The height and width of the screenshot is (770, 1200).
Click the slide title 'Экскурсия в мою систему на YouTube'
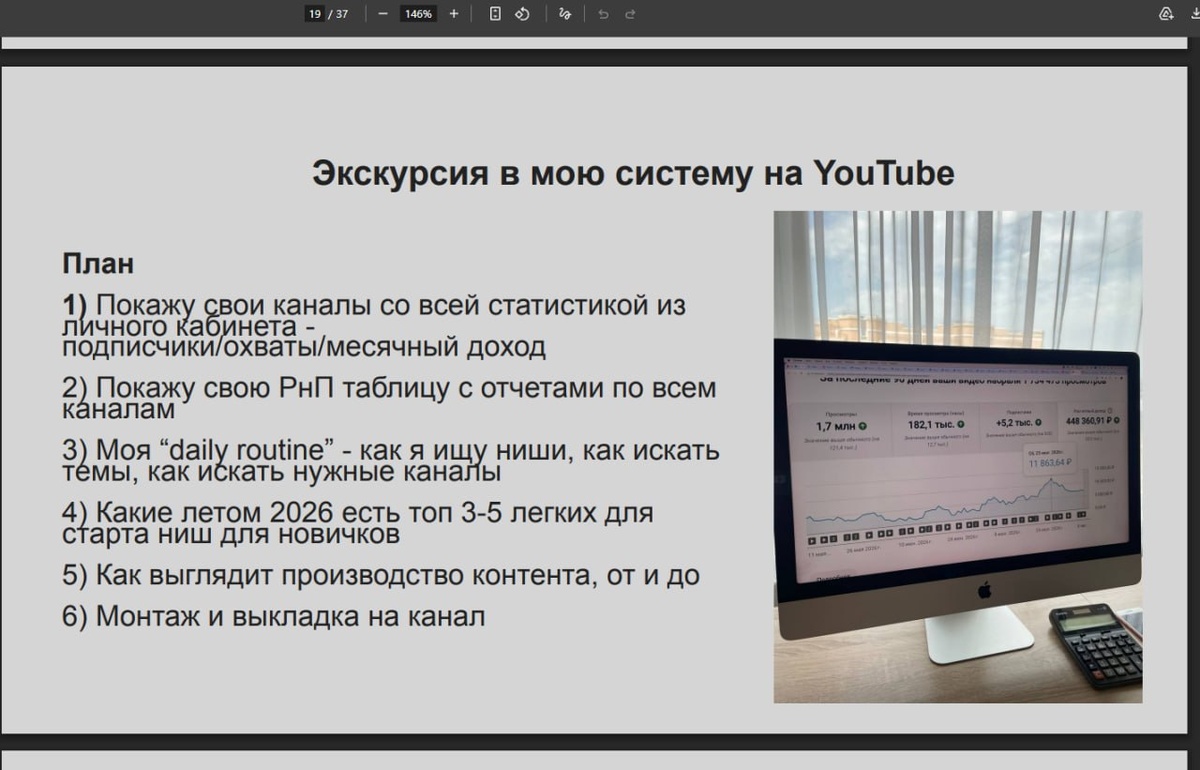[x=633, y=173]
